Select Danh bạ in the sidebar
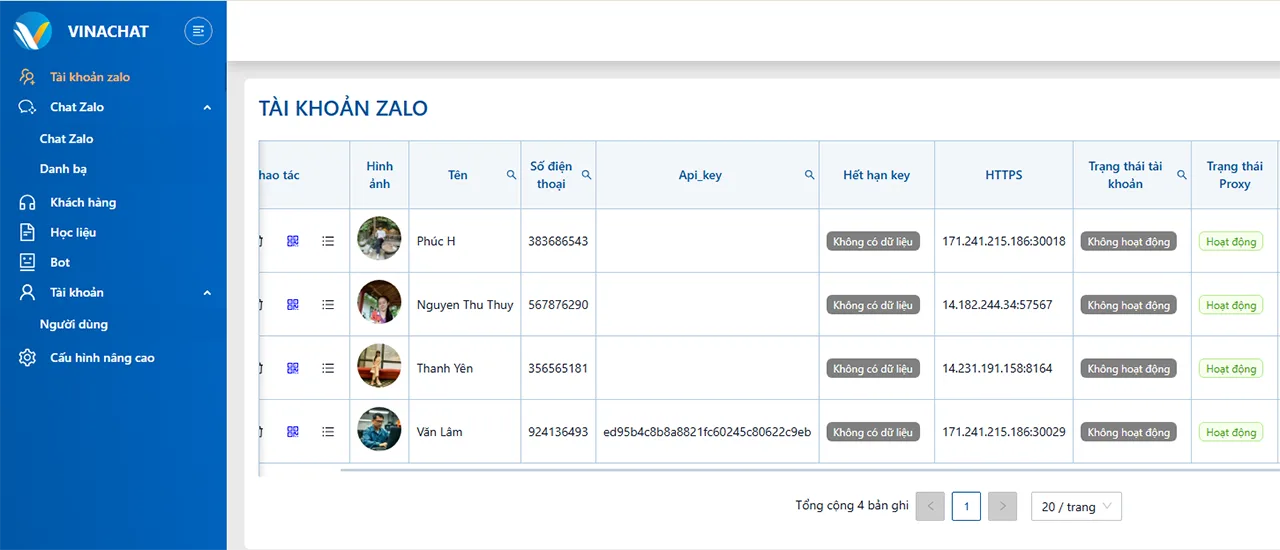Image resolution: width=1280 pixels, height=550 pixels. [63, 169]
